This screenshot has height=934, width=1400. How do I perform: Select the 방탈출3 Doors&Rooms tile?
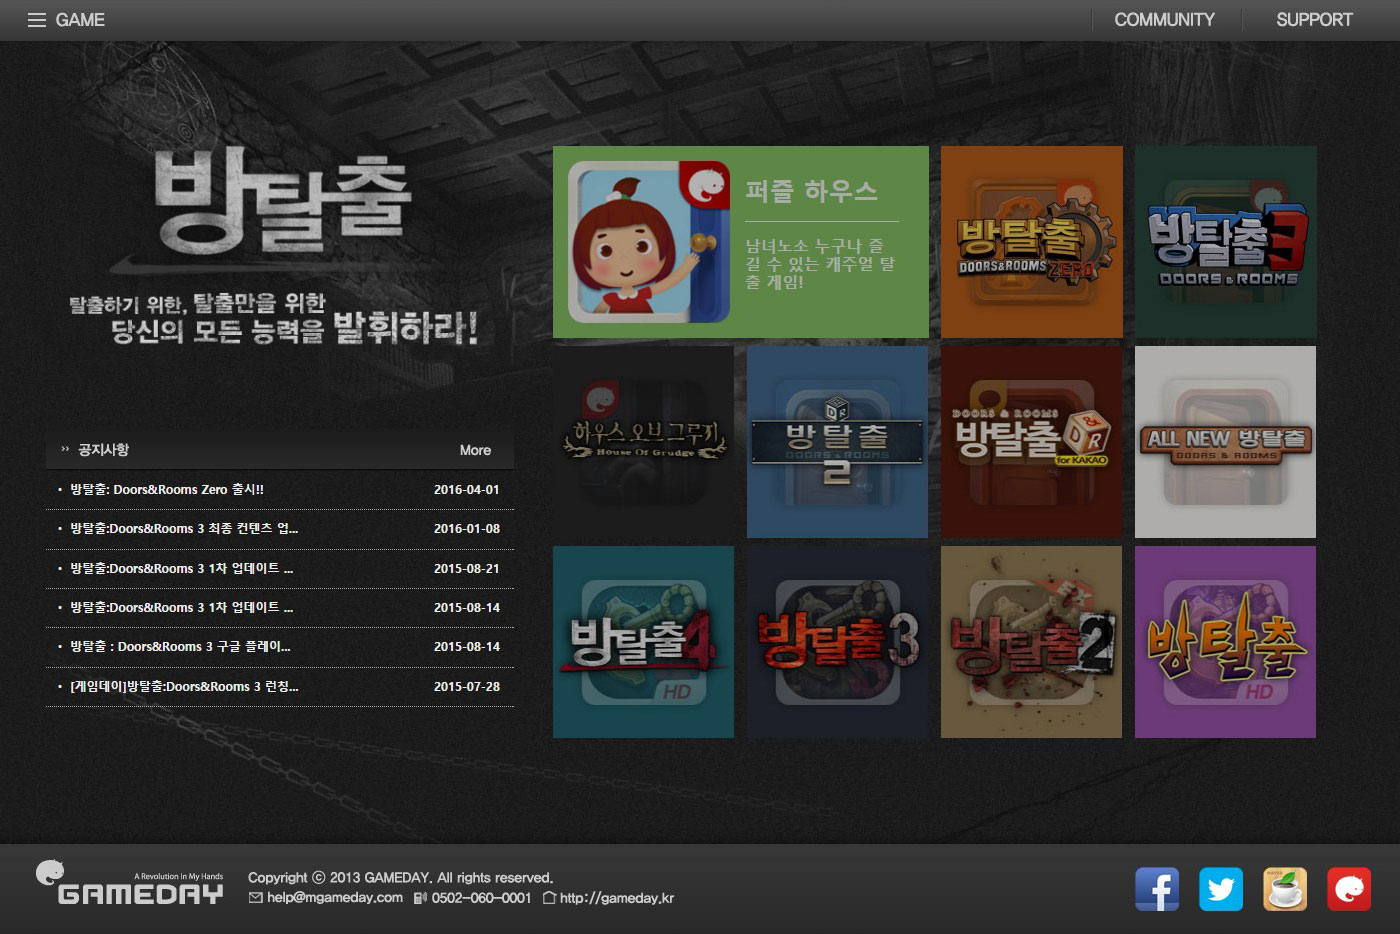coord(1226,242)
